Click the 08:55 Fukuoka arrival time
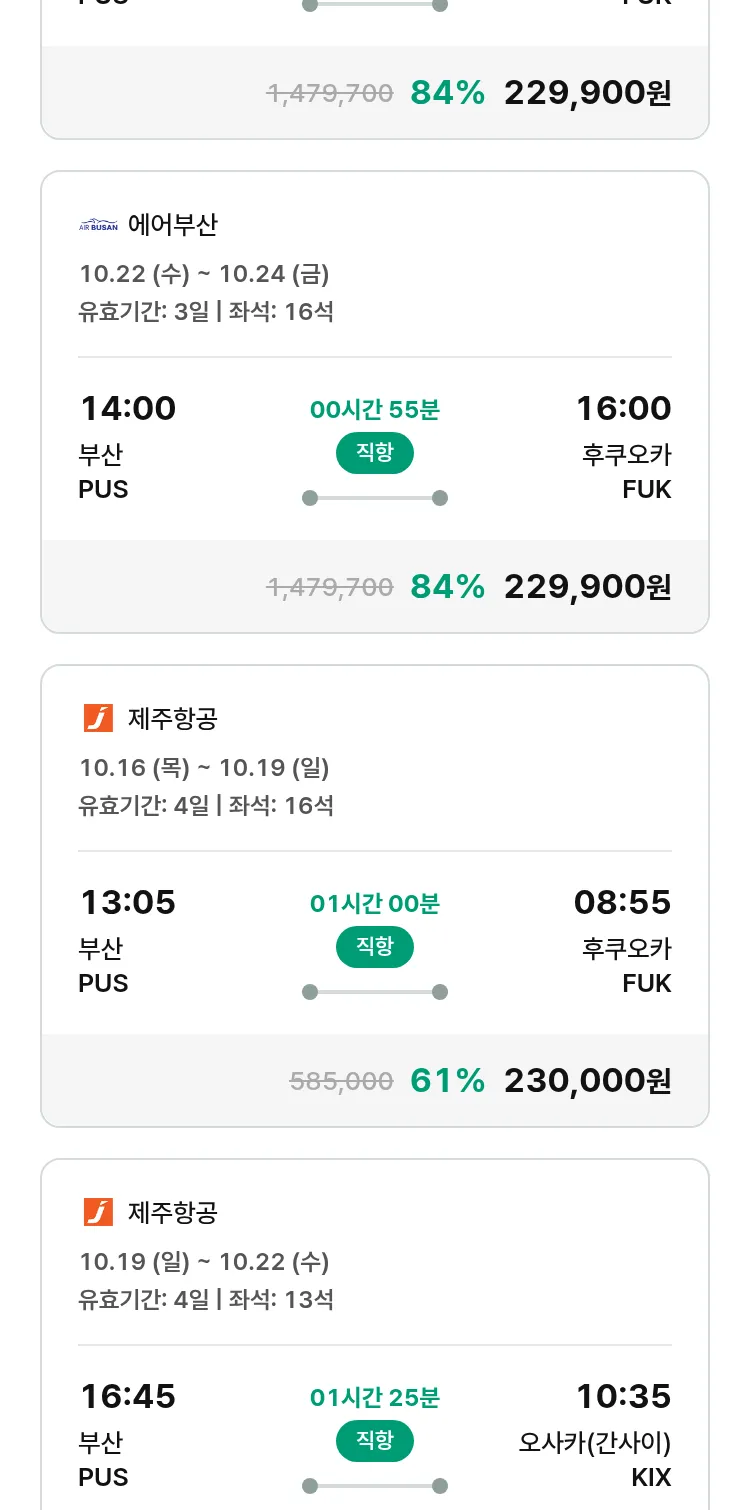 tap(622, 902)
